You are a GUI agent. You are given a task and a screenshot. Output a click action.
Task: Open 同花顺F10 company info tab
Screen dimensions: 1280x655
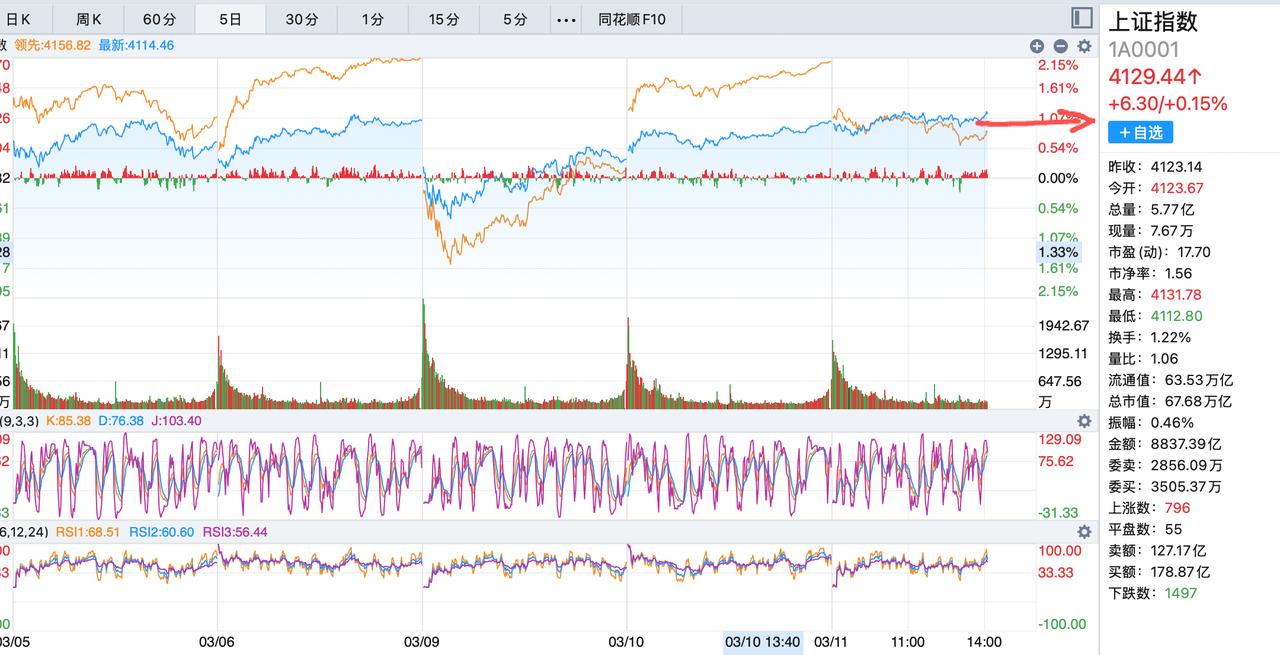632,19
